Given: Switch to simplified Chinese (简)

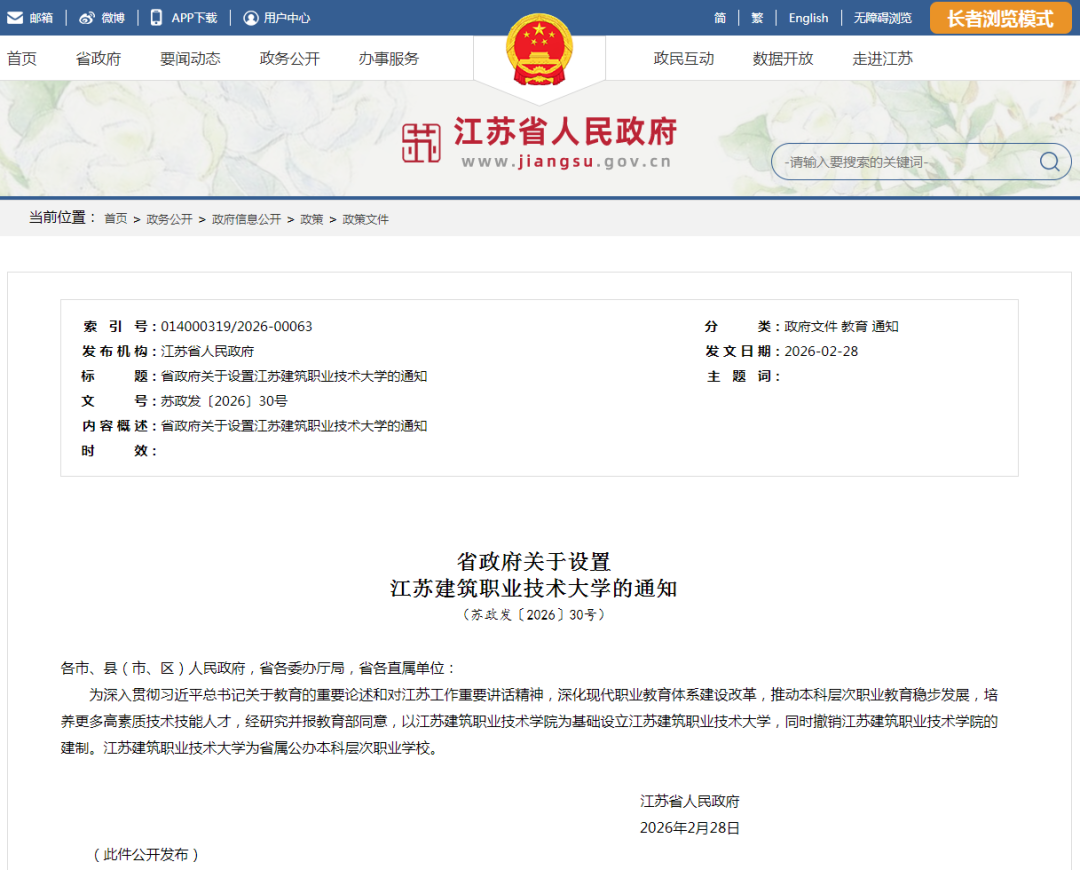Looking at the screenshot, I should point(720,18).
